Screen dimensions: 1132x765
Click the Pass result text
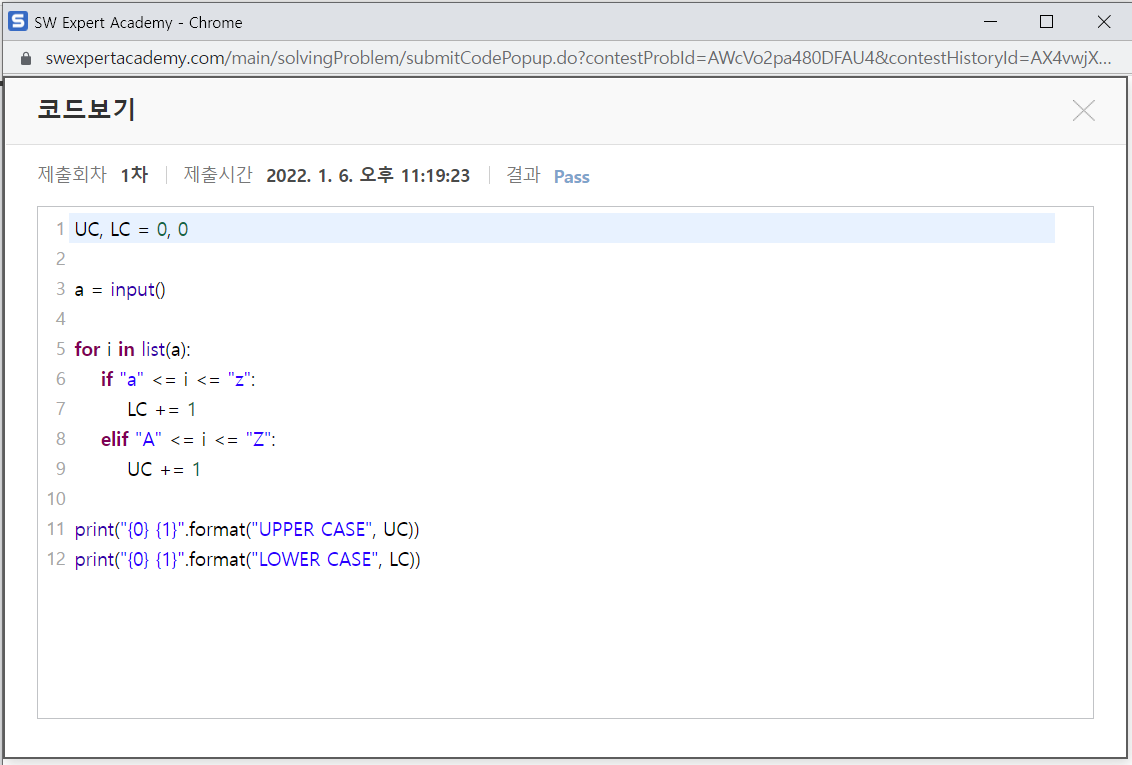click(x=572, y=177)
